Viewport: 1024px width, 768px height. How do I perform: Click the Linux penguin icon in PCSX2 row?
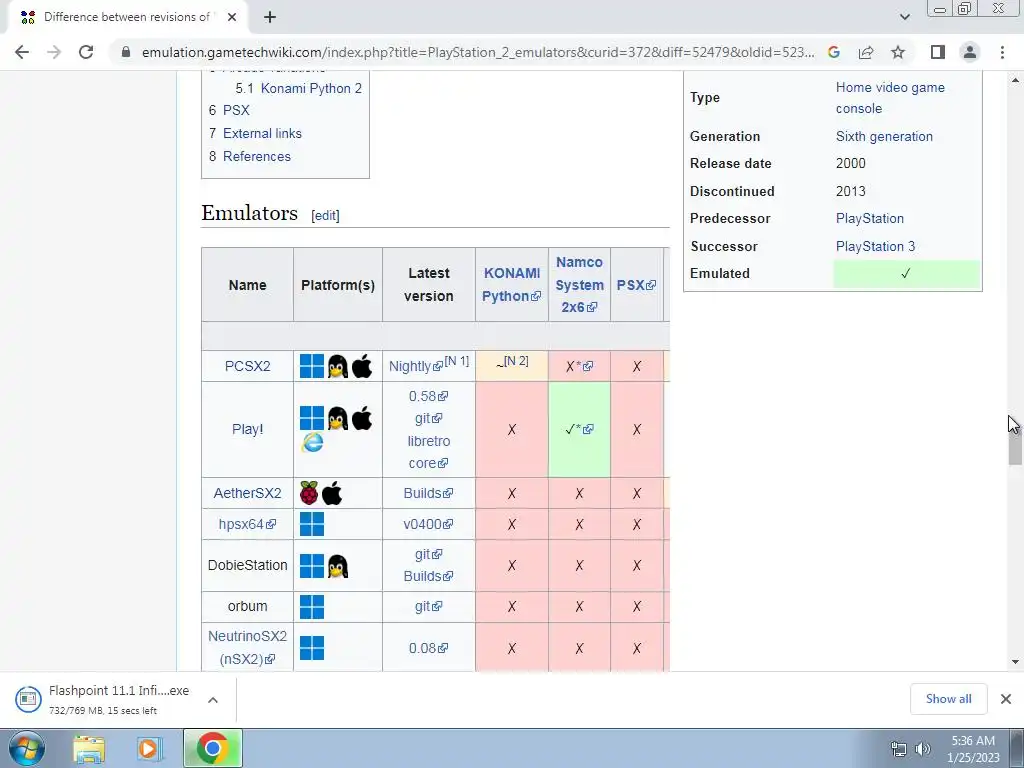pyautogui.click(x=338, y=366)
